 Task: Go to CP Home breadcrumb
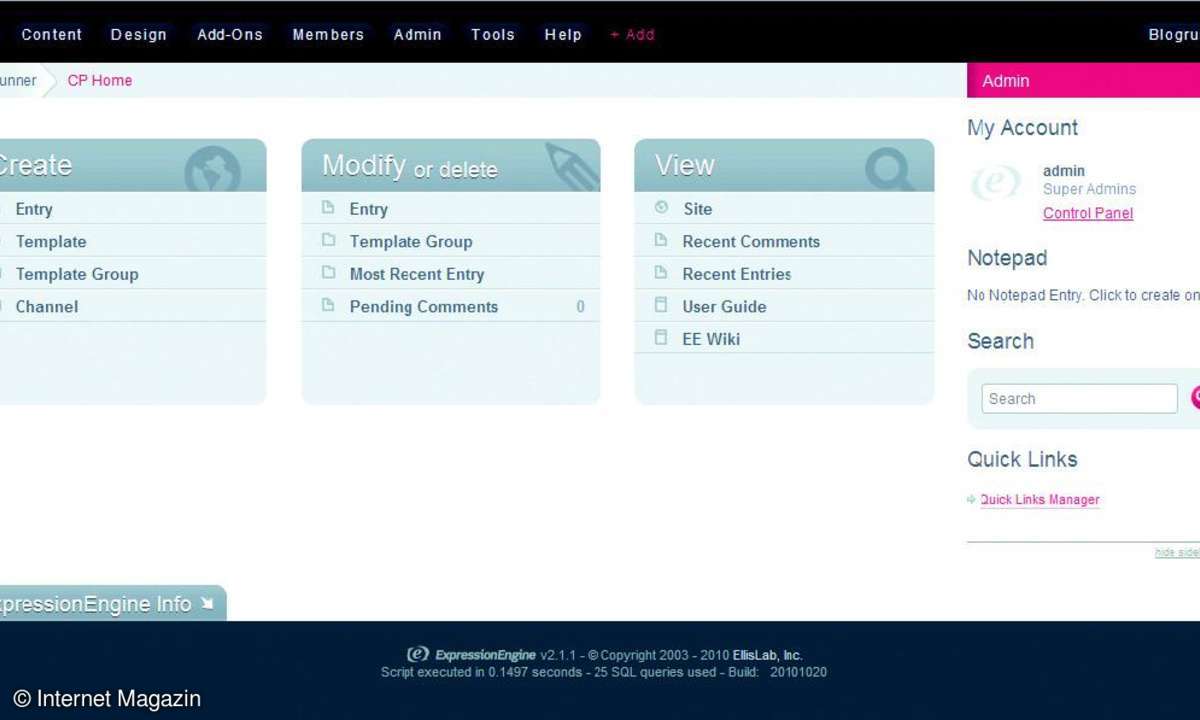(x=100, y=80)
